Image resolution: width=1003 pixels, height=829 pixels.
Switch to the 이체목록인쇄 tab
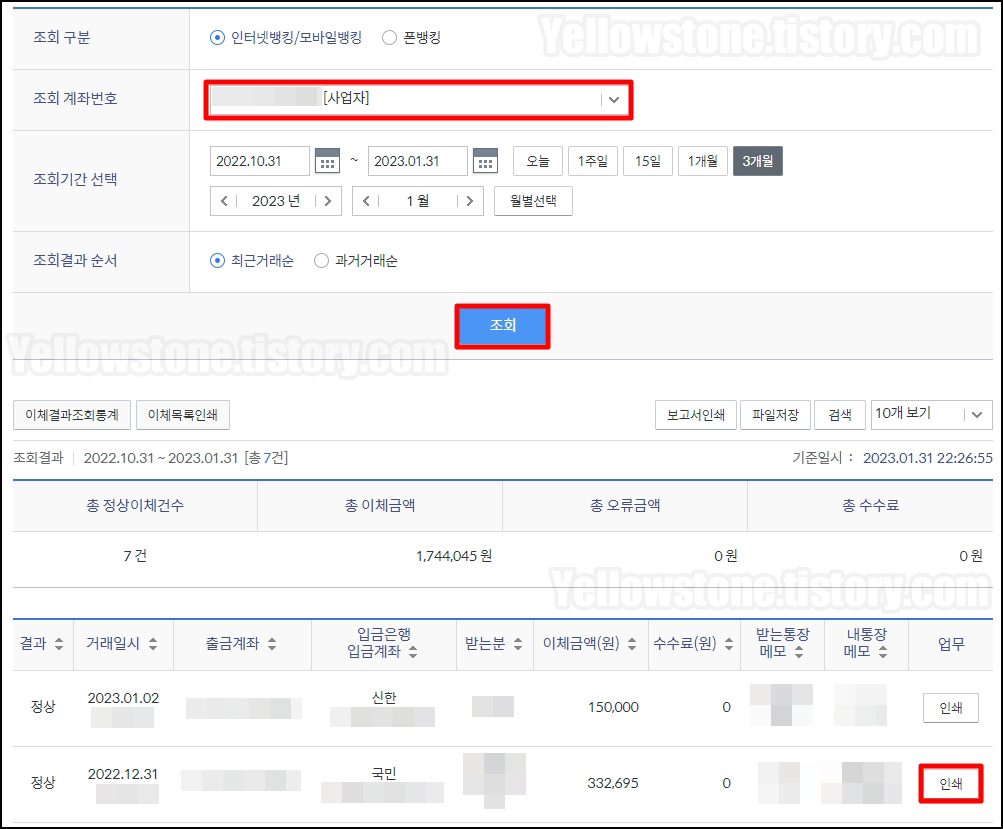click(185, 414)
